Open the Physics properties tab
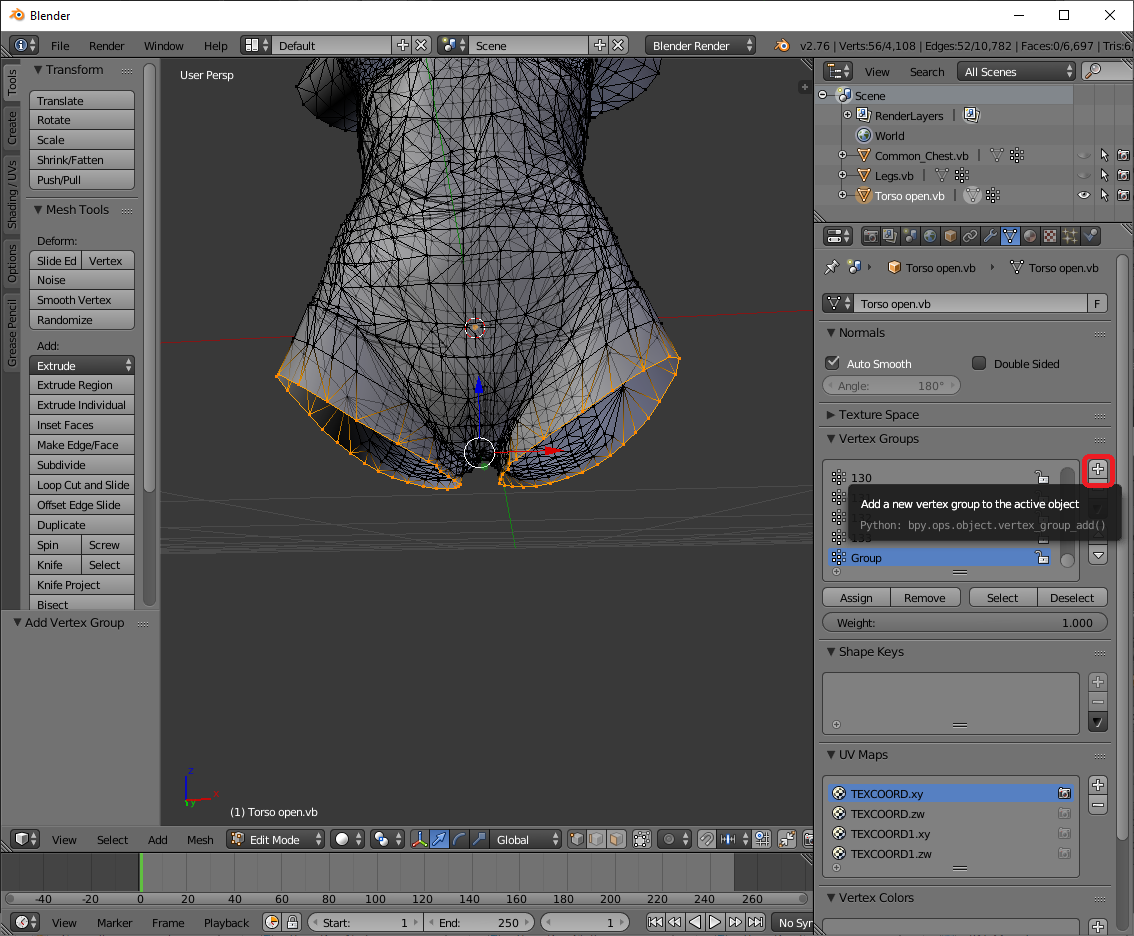 1091,236
